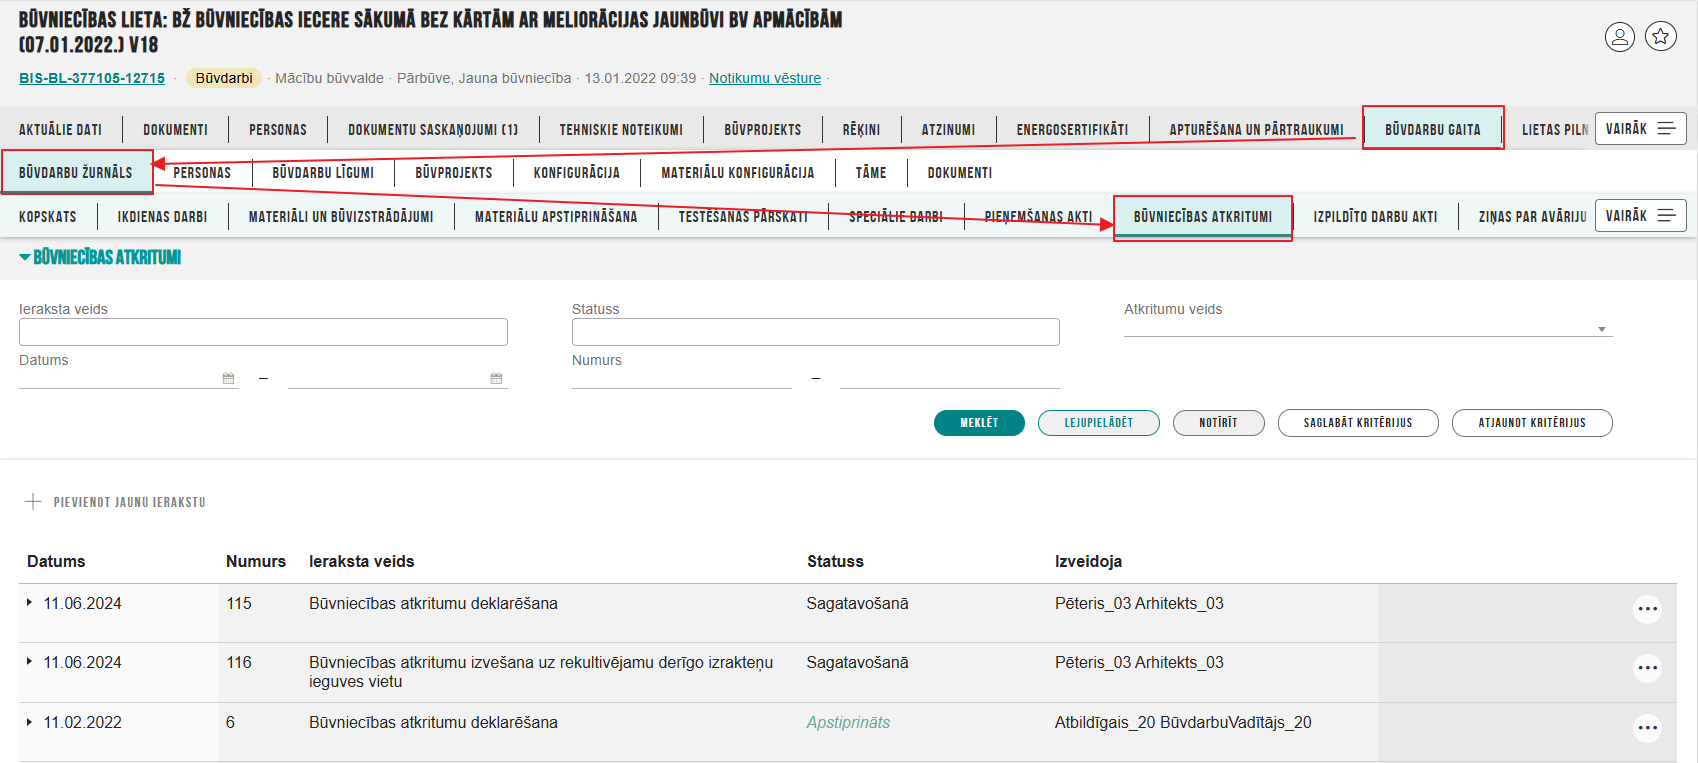Open row 116 three-dot actions menu
Image resolution: width=1698 pixels, height=763 pixels.
coord(1647,668)
